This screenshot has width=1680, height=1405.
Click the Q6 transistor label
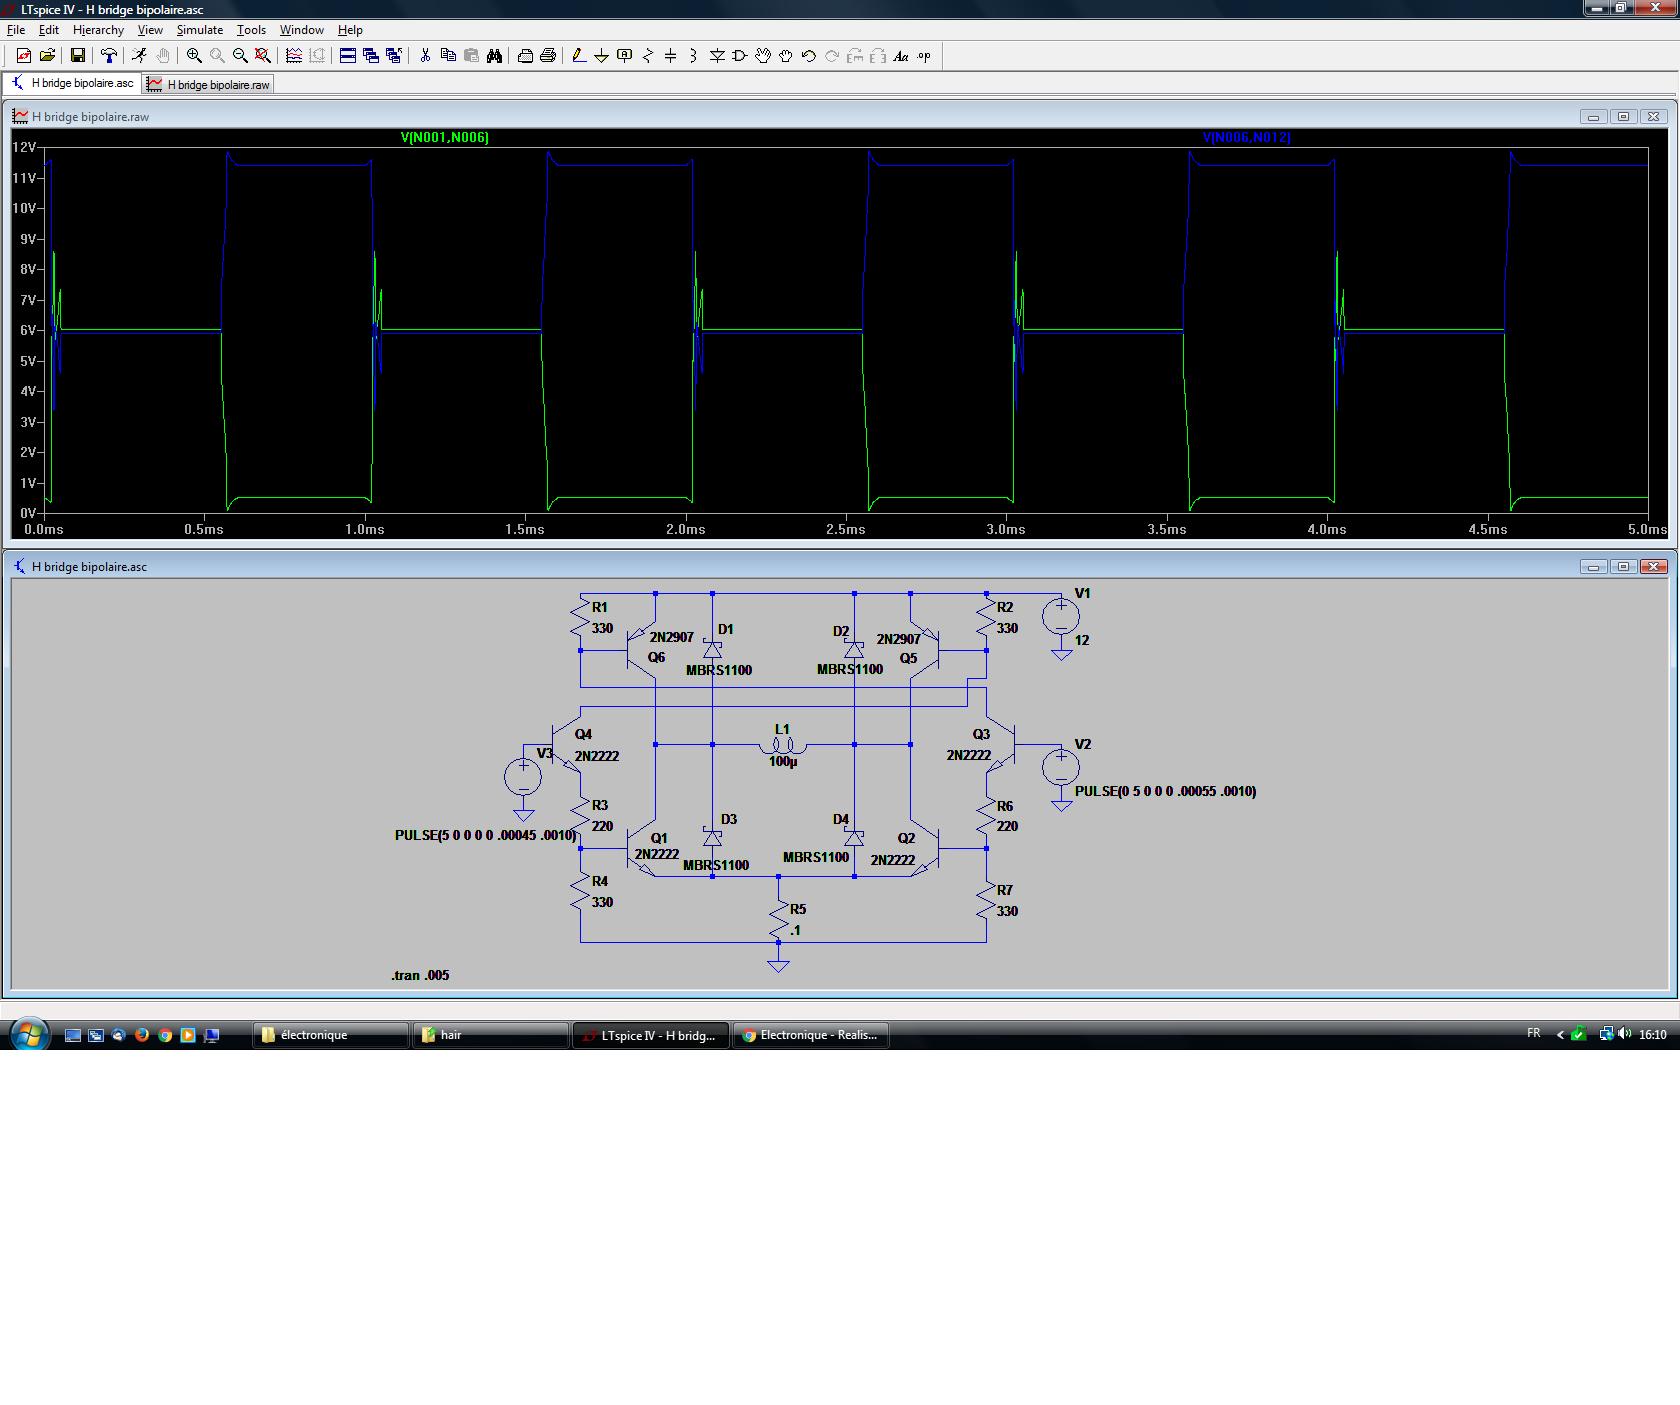pos(656,657)
